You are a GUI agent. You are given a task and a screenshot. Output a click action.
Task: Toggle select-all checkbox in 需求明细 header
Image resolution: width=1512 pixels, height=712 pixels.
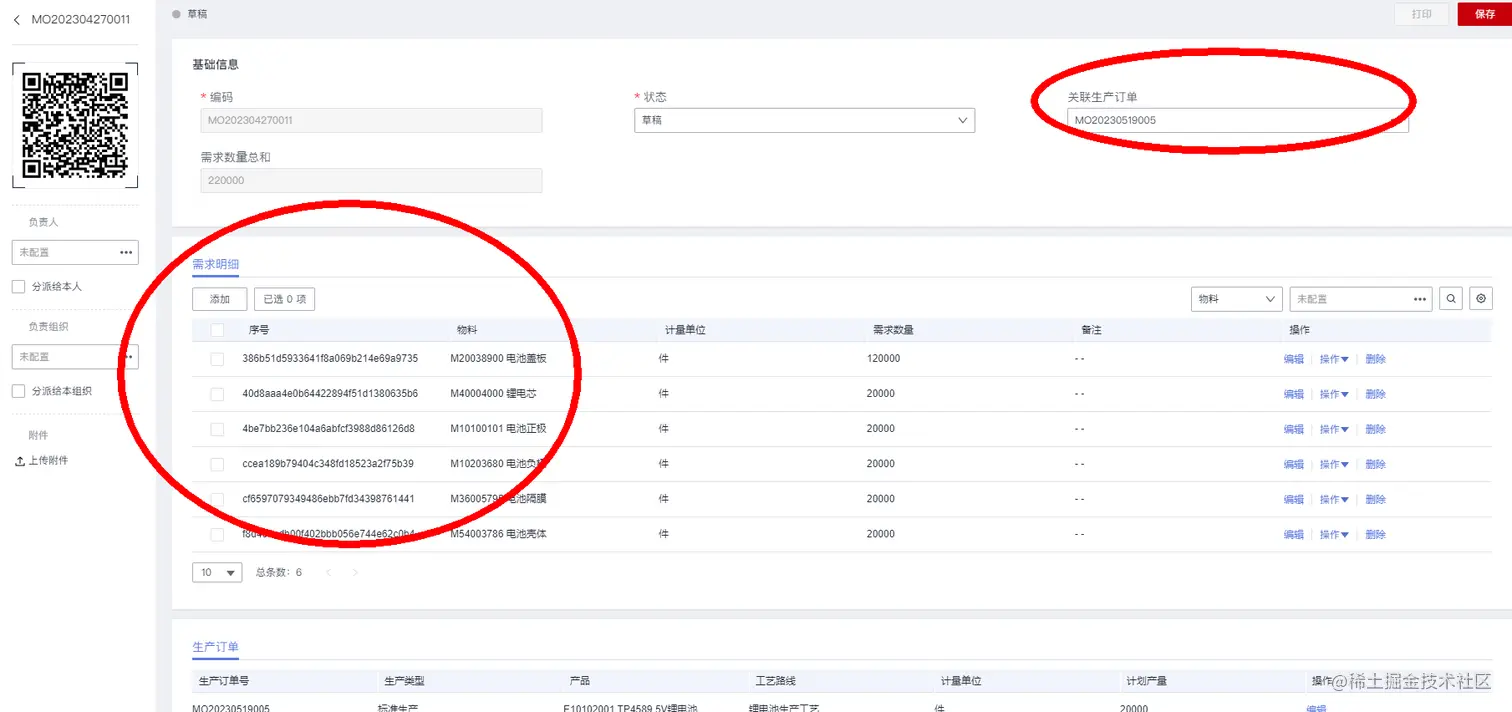click(x=217, y=330)
